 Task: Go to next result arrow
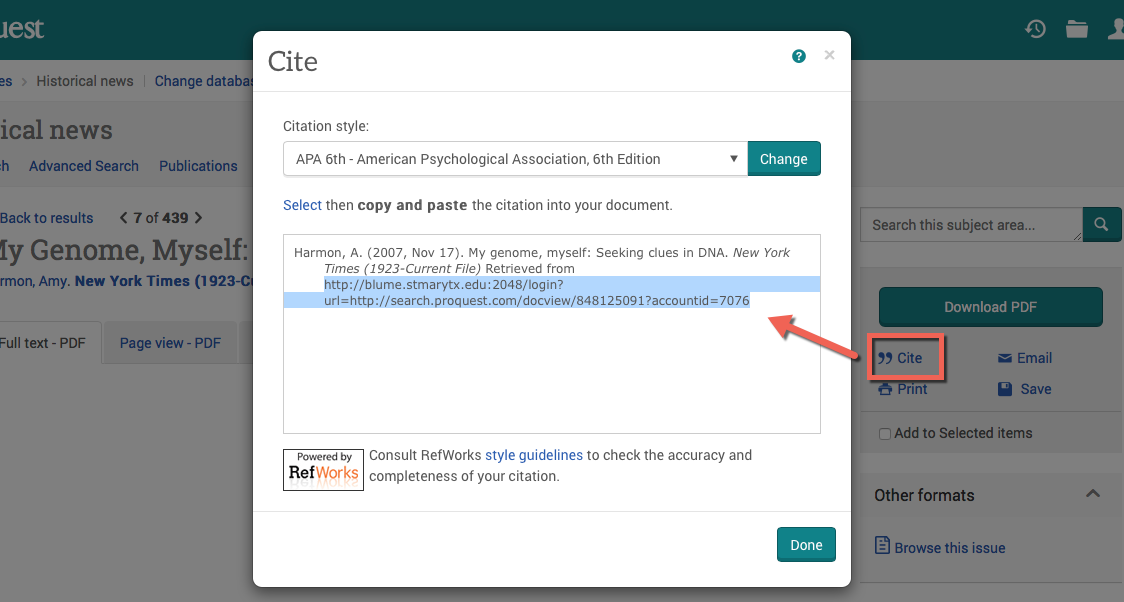click(199, 218)
